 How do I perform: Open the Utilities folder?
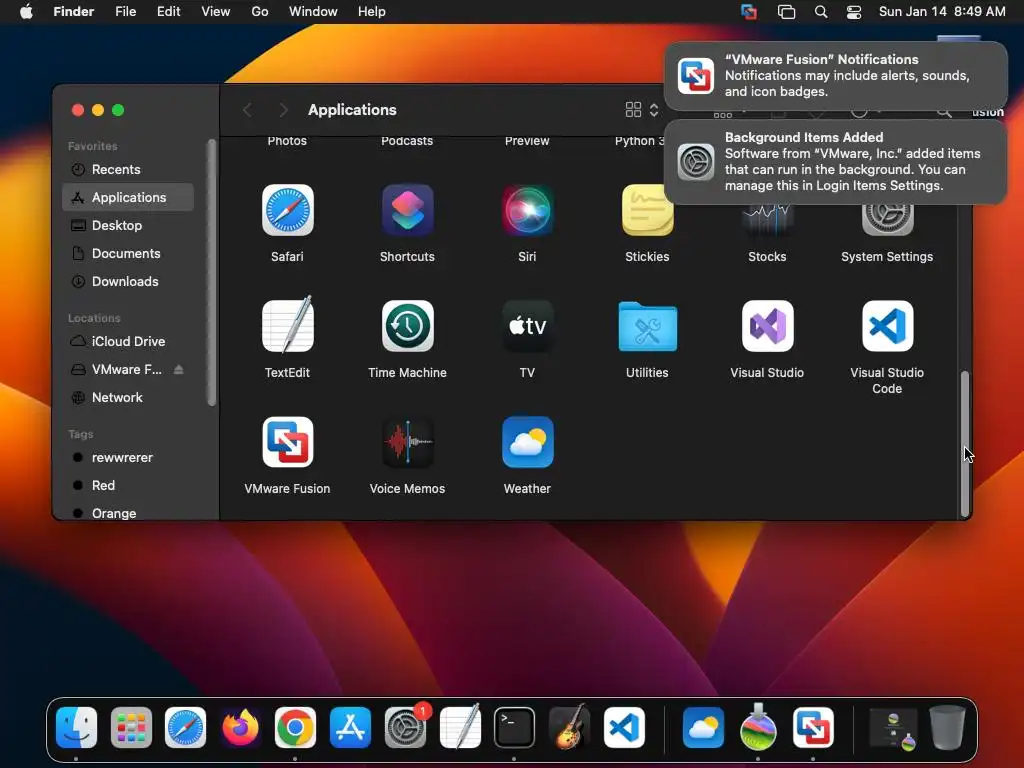click(647, 326)
